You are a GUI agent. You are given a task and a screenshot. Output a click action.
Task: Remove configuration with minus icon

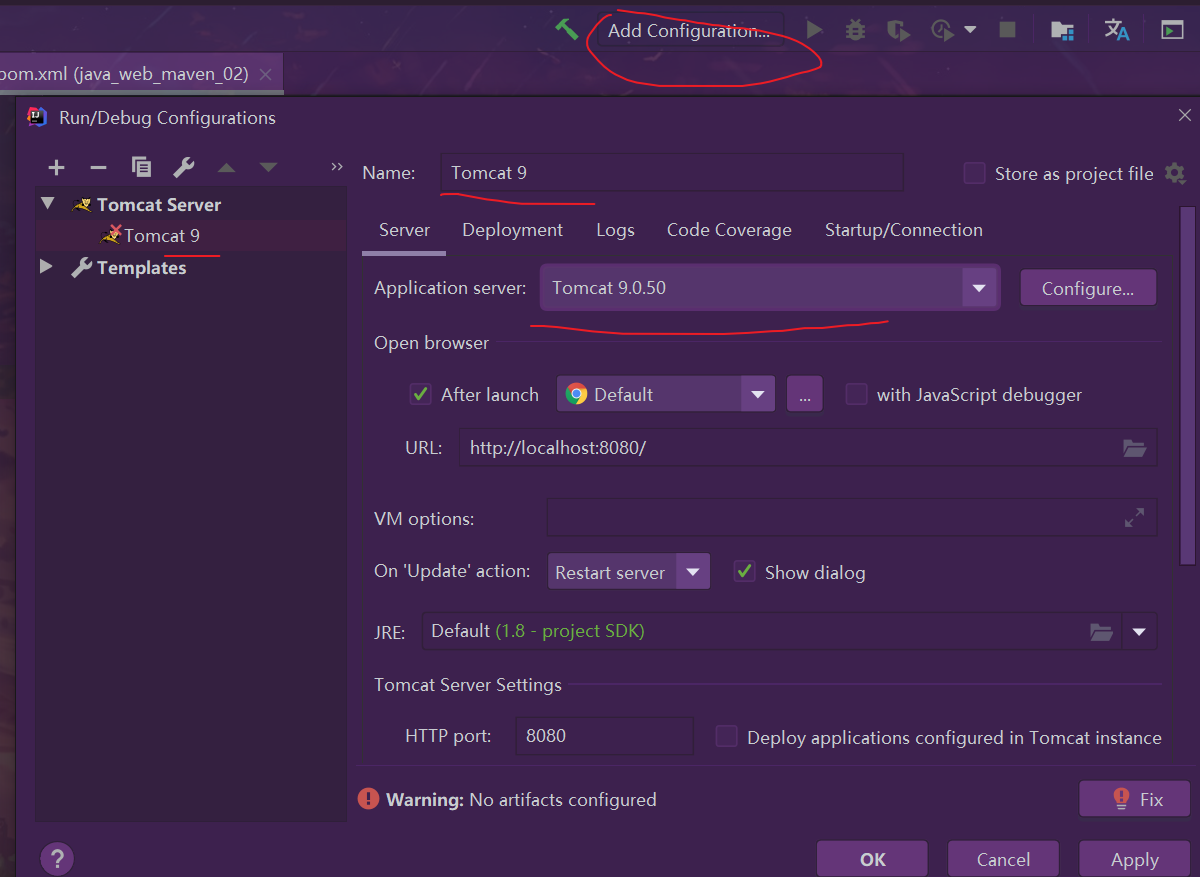click(98, 167)
